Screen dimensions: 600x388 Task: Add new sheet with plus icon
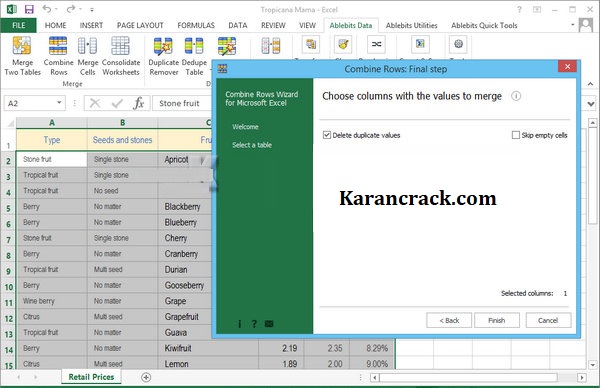coord(146,377)
